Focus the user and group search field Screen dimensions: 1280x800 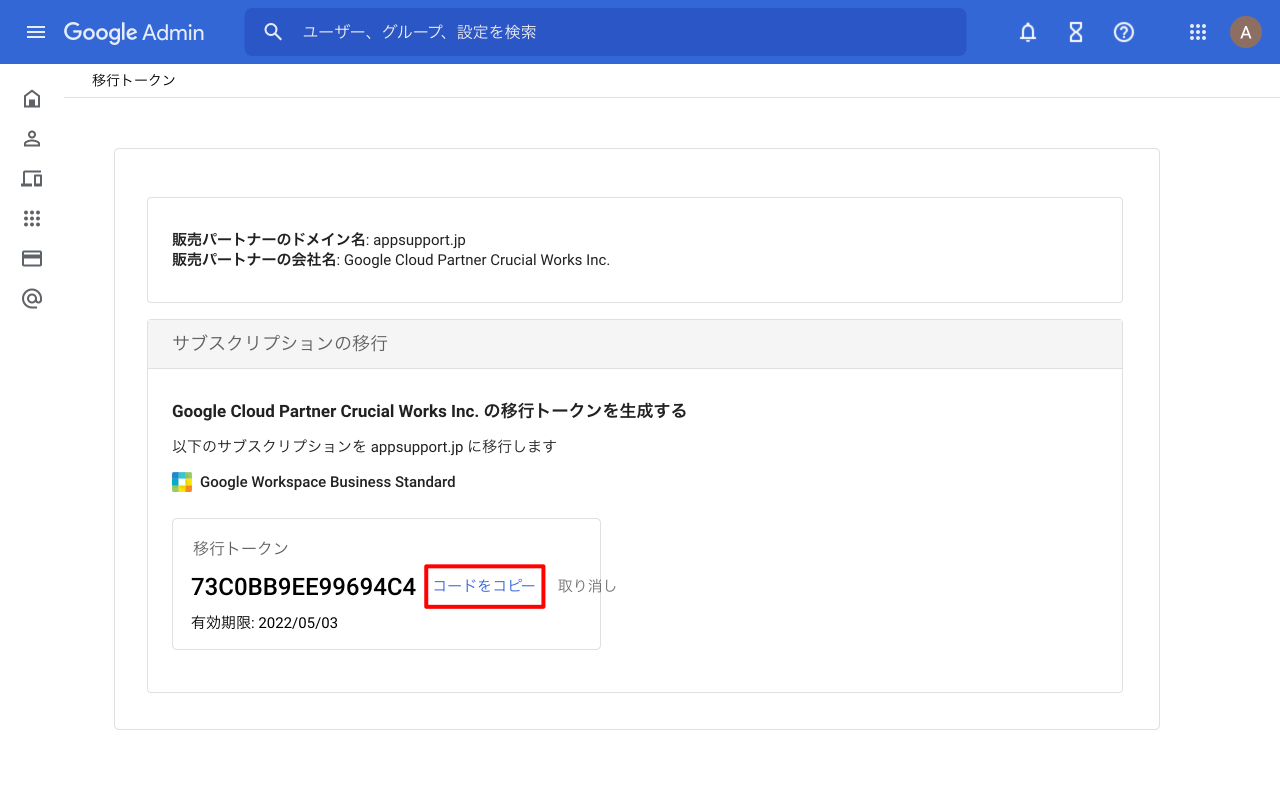[605, 32]
